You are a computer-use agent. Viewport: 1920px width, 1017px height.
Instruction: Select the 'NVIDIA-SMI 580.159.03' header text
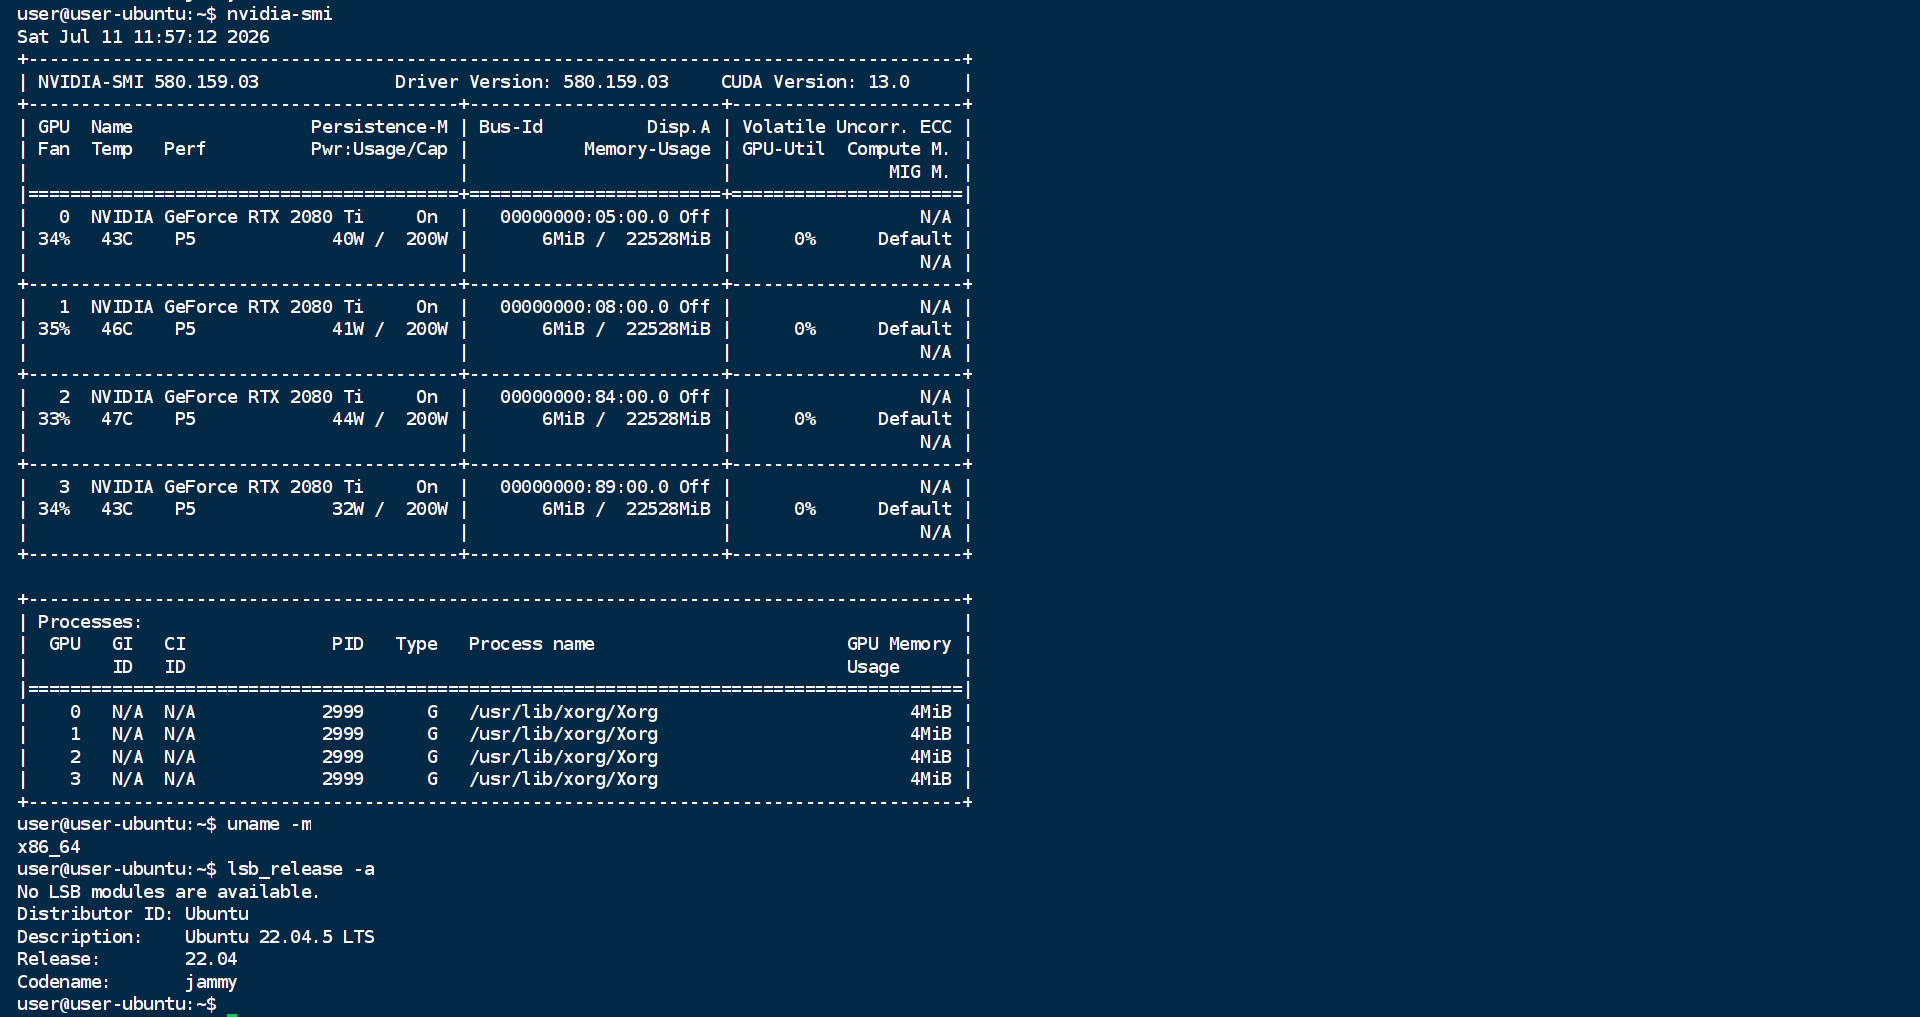pos(148,82)
